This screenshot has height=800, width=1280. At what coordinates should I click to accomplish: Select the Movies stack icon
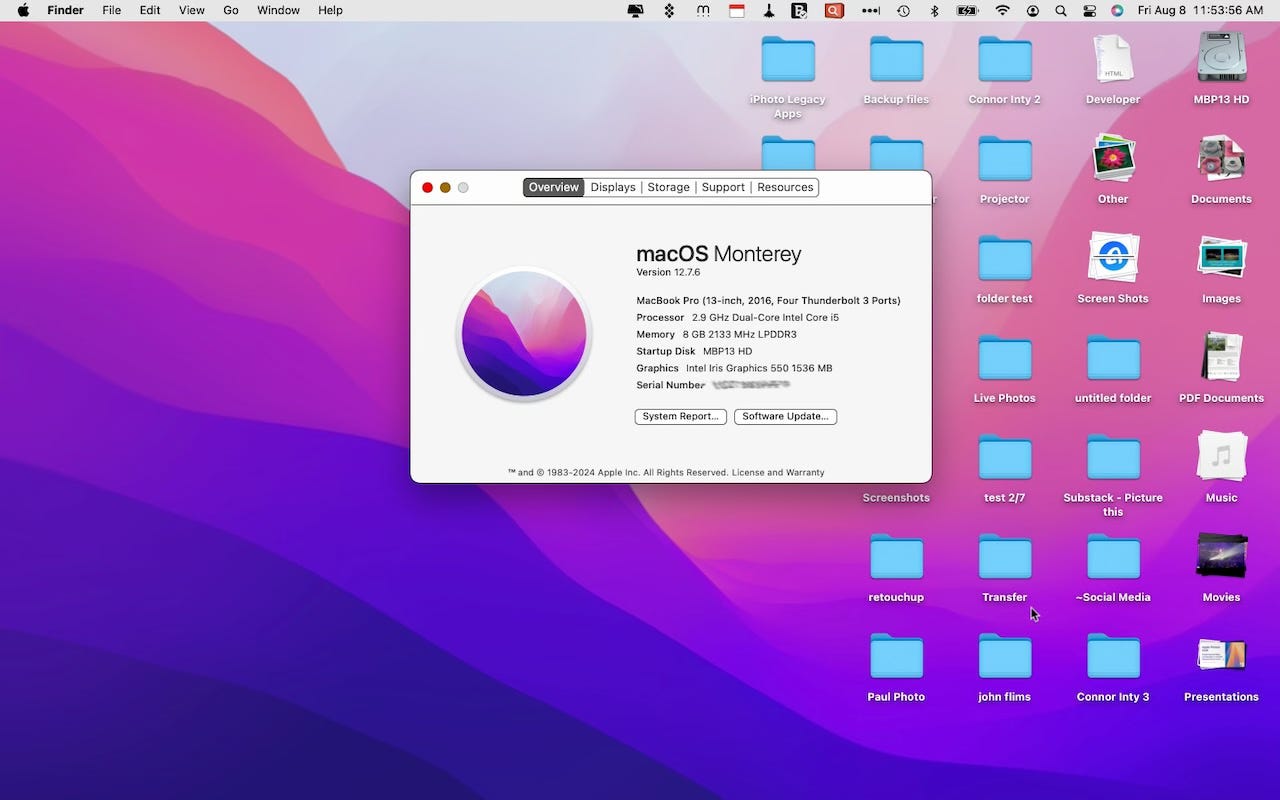1222,556
